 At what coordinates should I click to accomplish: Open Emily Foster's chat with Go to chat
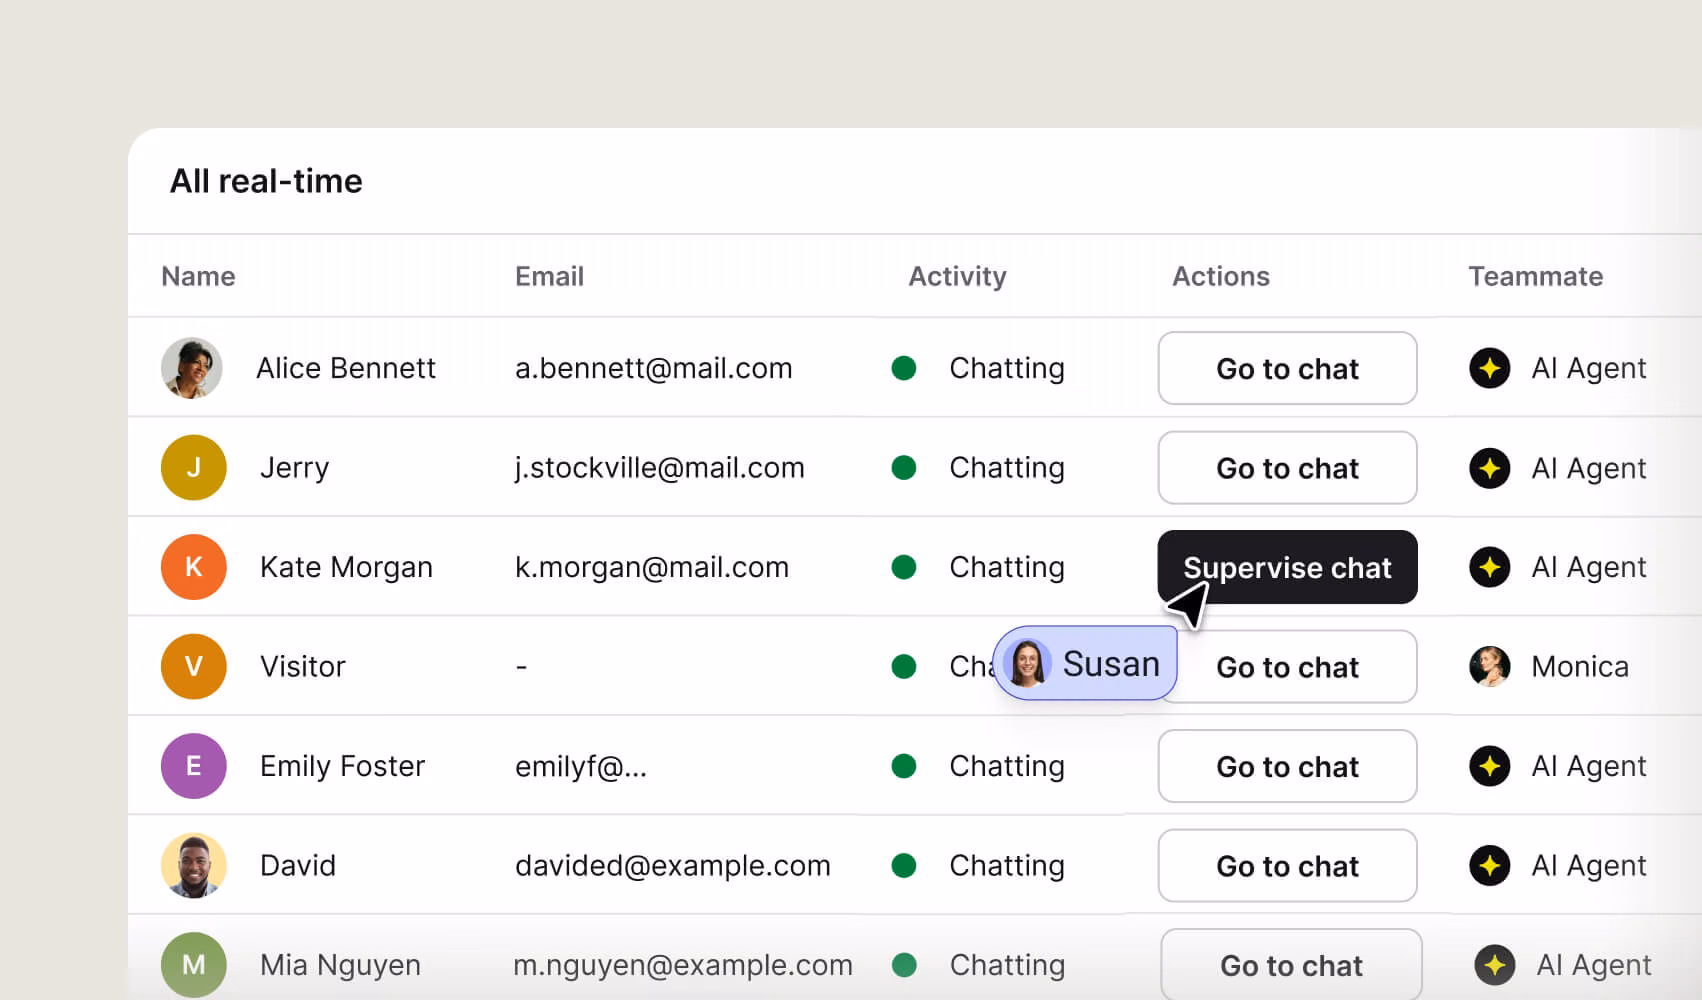tap(1287, 766)
